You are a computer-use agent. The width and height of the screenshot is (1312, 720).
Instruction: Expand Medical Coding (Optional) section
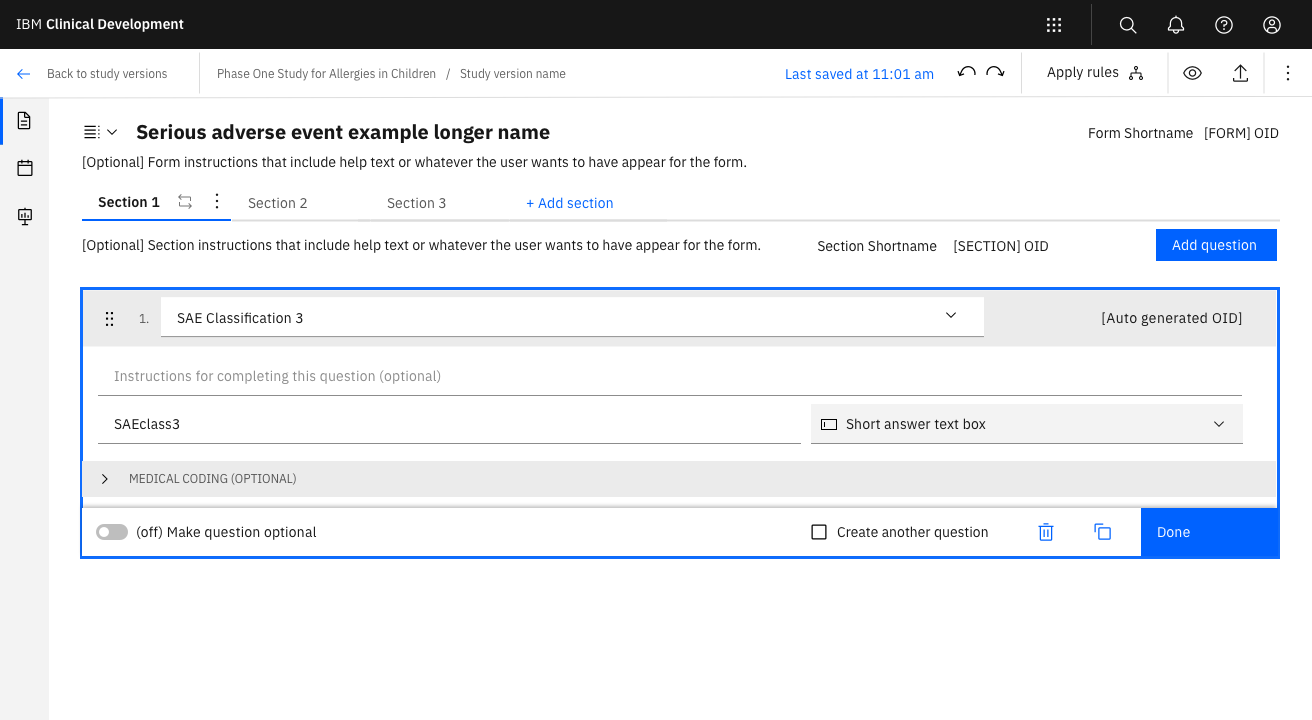105,479
